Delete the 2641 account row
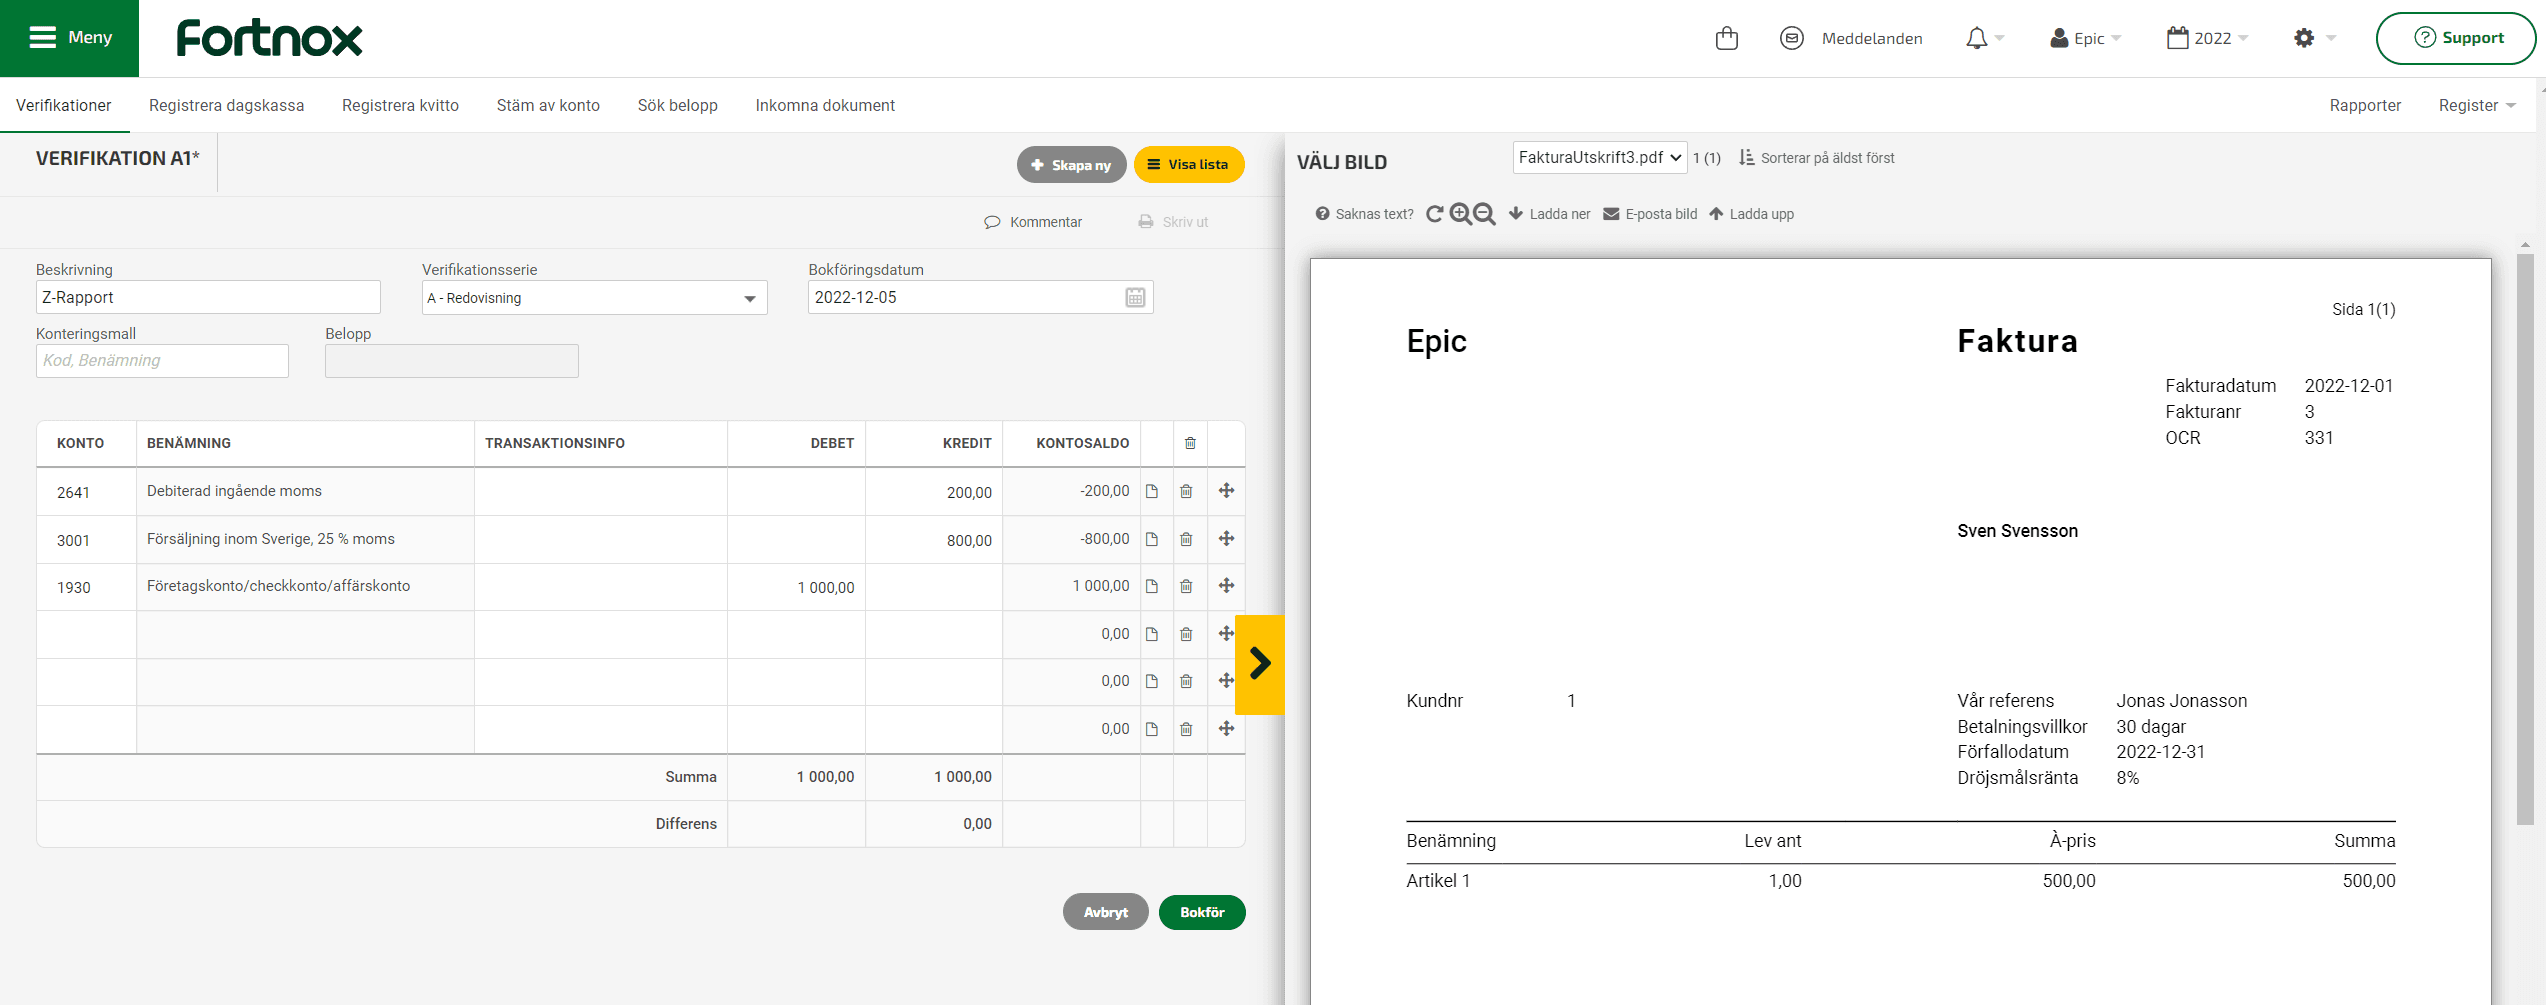This screenshot has height=1005, width=2546. [x=1186, y=491]
